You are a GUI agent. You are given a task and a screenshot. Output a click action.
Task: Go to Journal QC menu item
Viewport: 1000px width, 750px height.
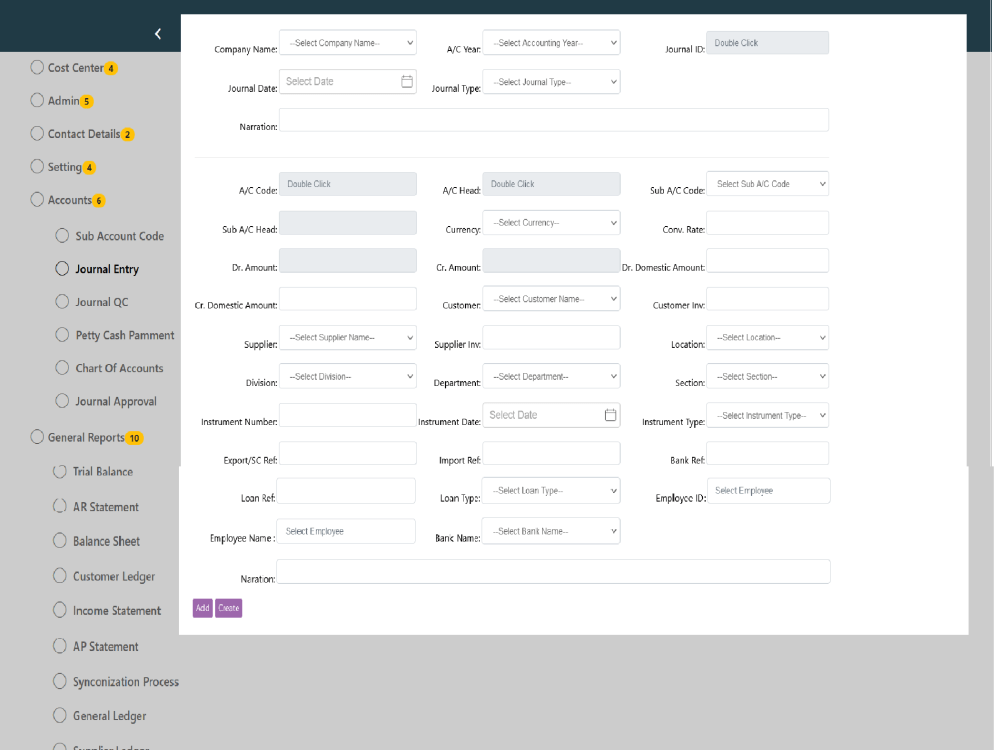(101, 302)
